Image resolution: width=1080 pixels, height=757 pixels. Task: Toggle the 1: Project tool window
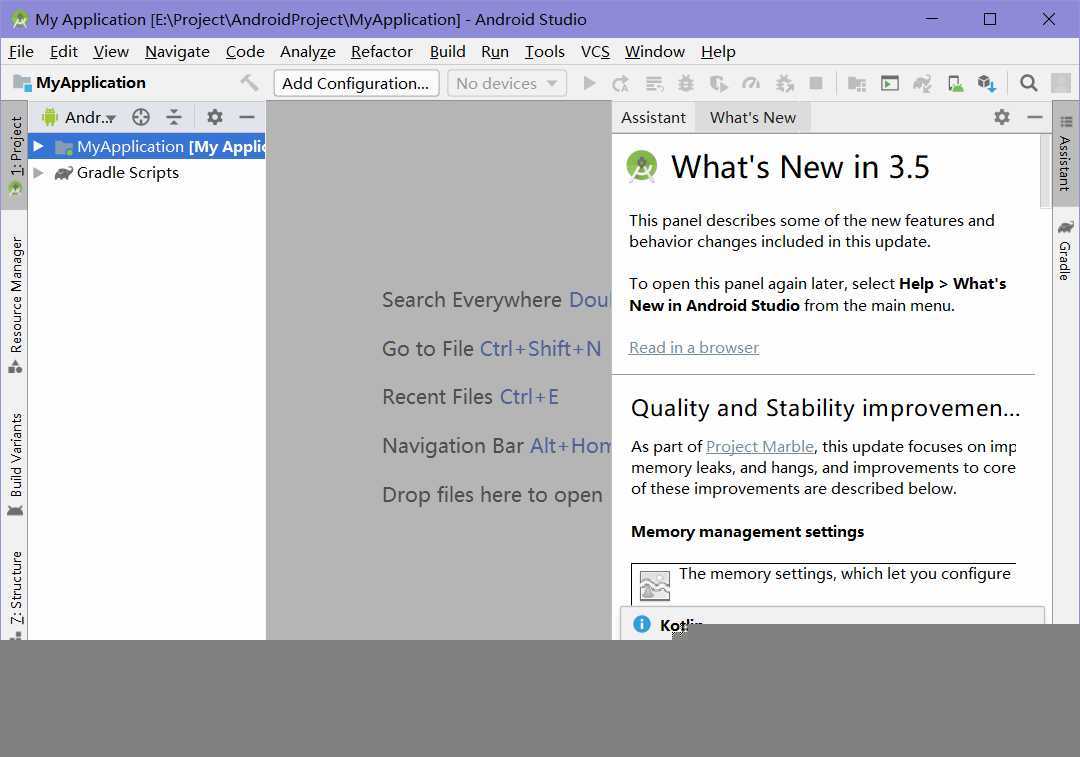[15, 155]
